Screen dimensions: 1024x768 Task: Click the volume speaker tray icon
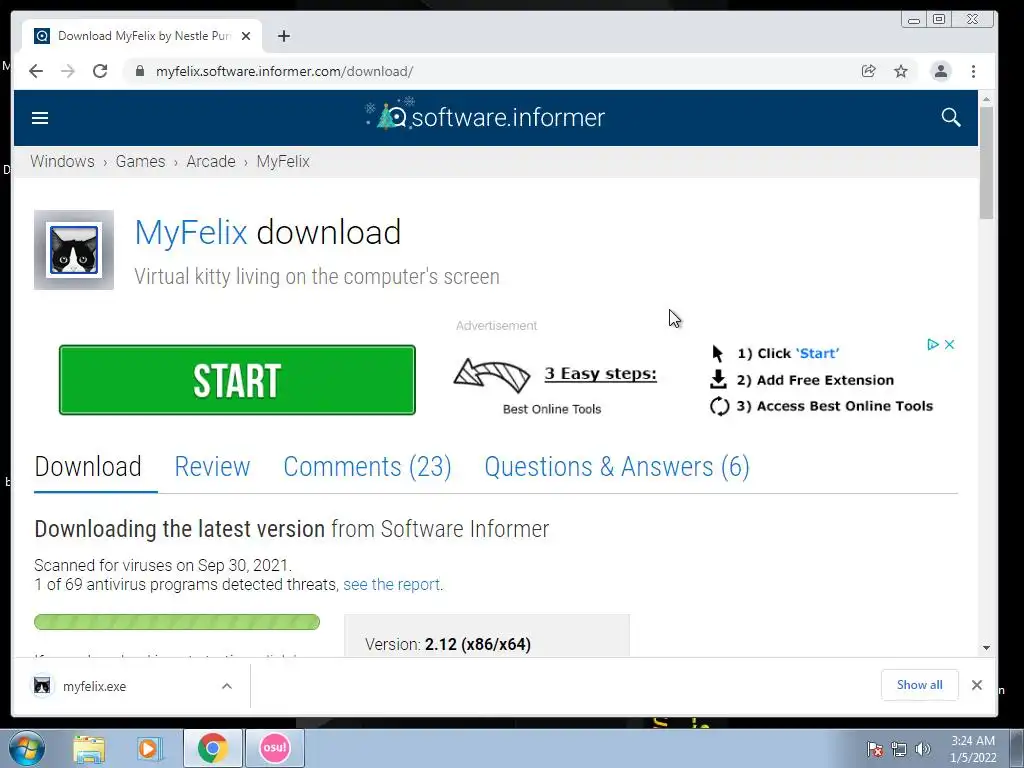pos(923,749)
